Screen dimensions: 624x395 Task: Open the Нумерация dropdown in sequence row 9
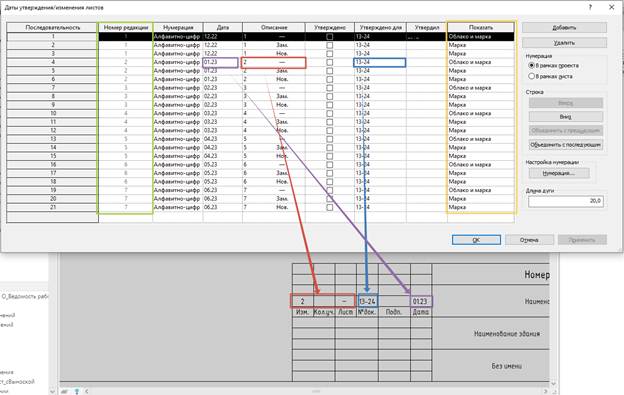click(178, 105)
